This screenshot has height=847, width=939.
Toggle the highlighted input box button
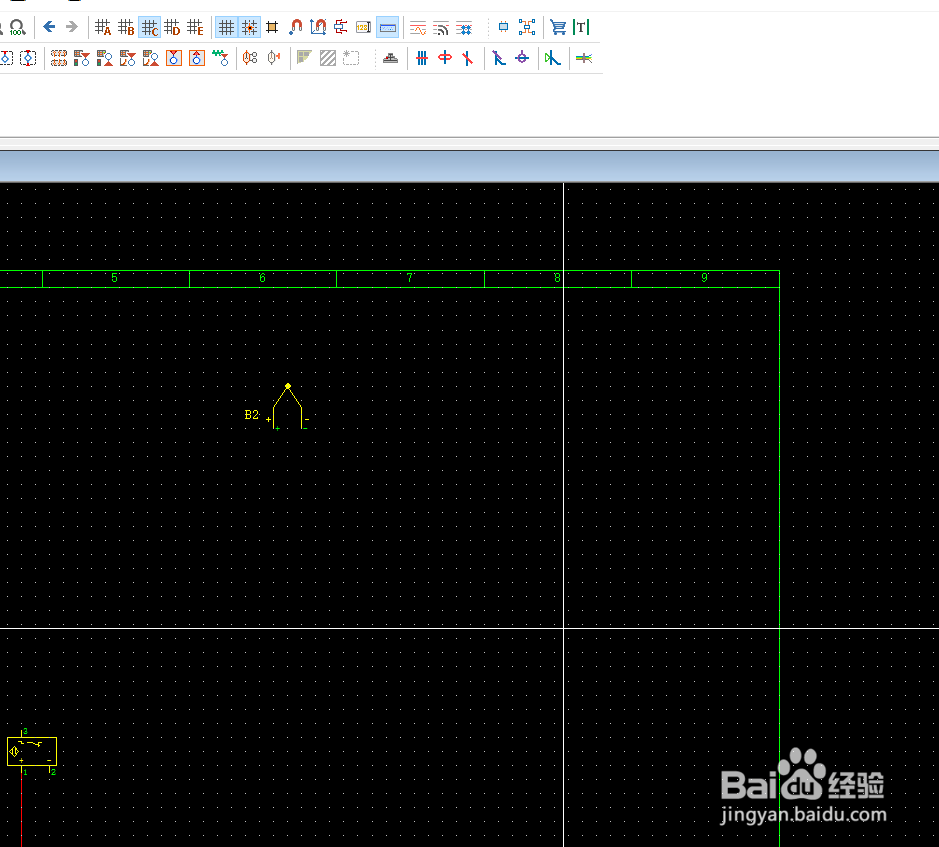(388, 27)
